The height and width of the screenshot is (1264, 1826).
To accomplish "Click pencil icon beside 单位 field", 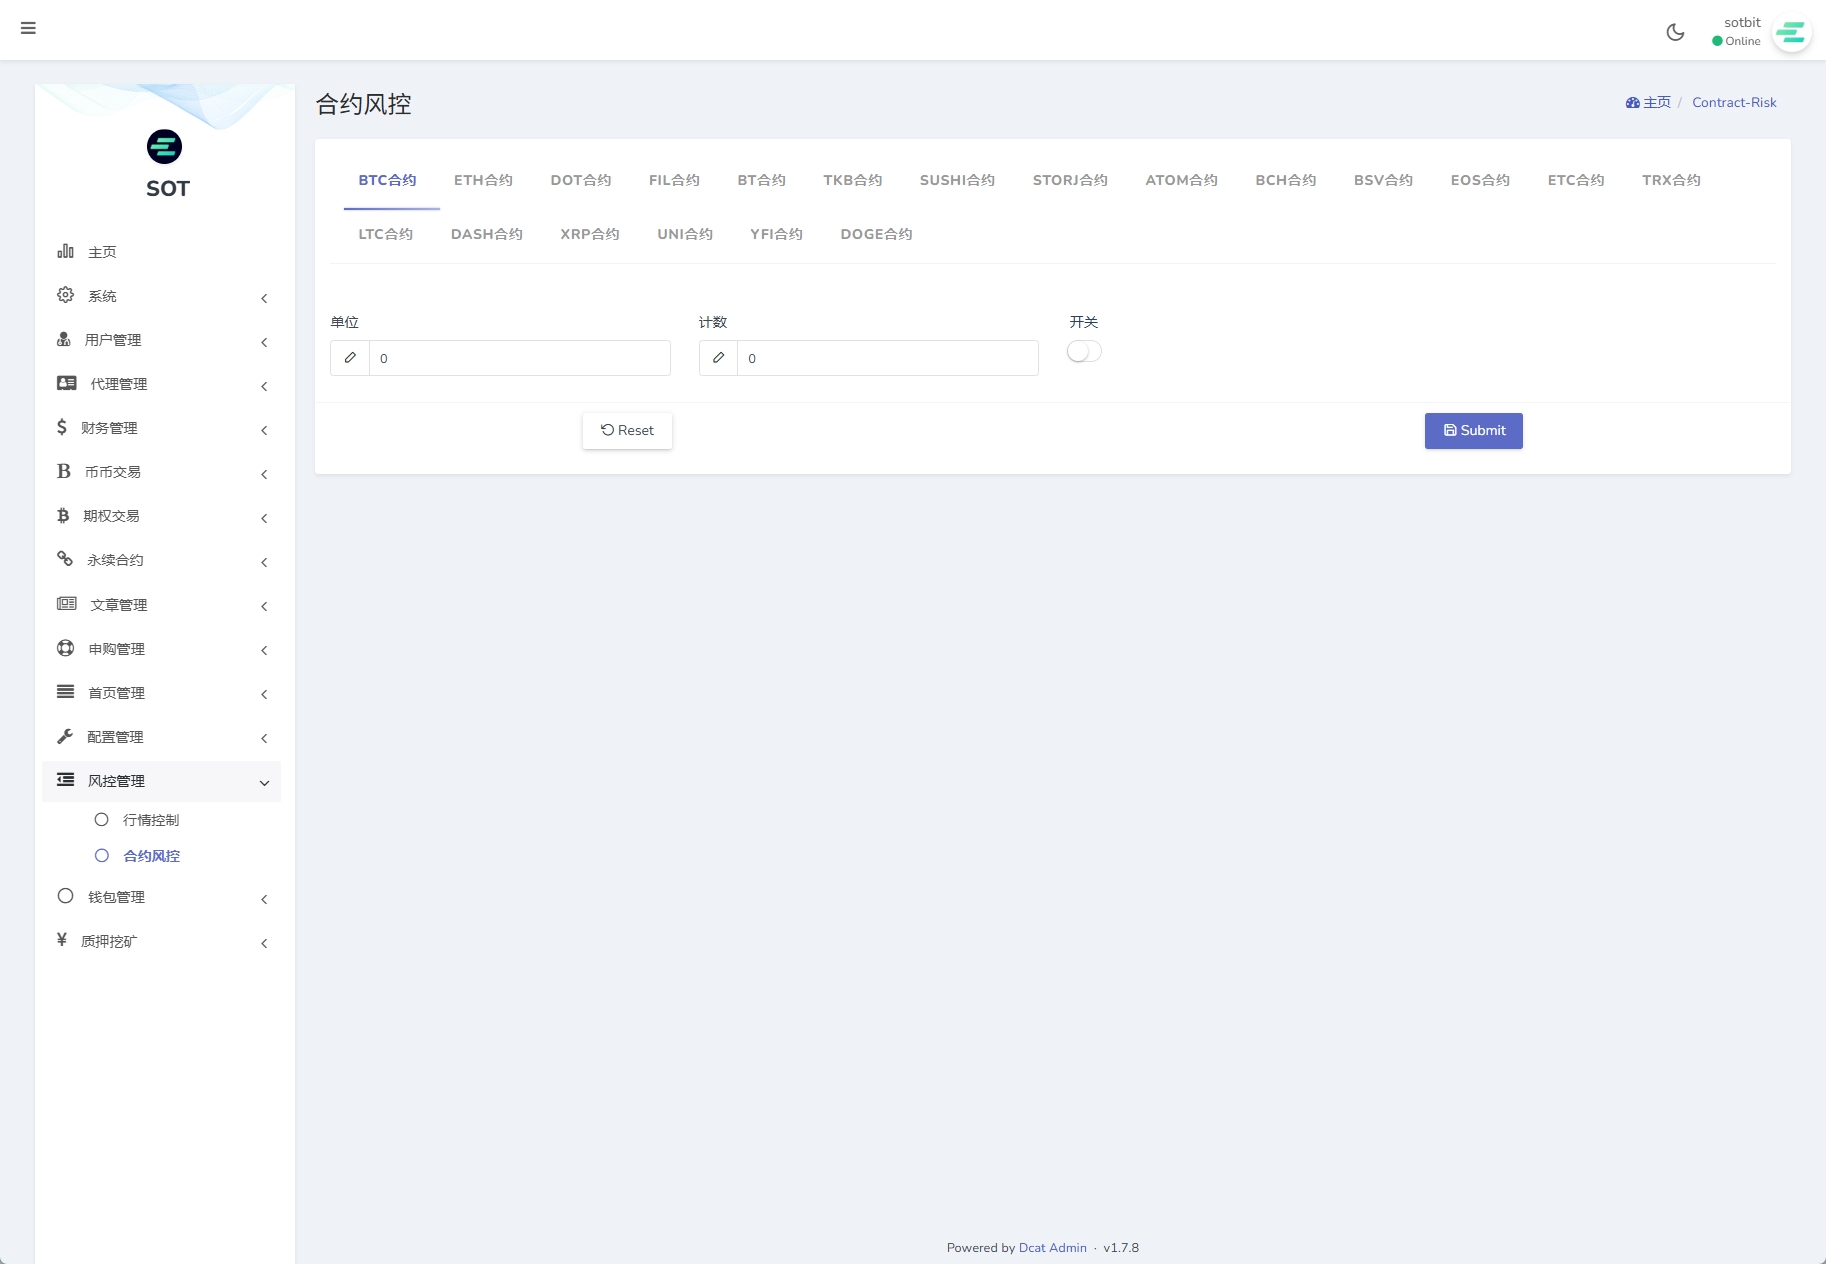I will (x=350, y=358).
